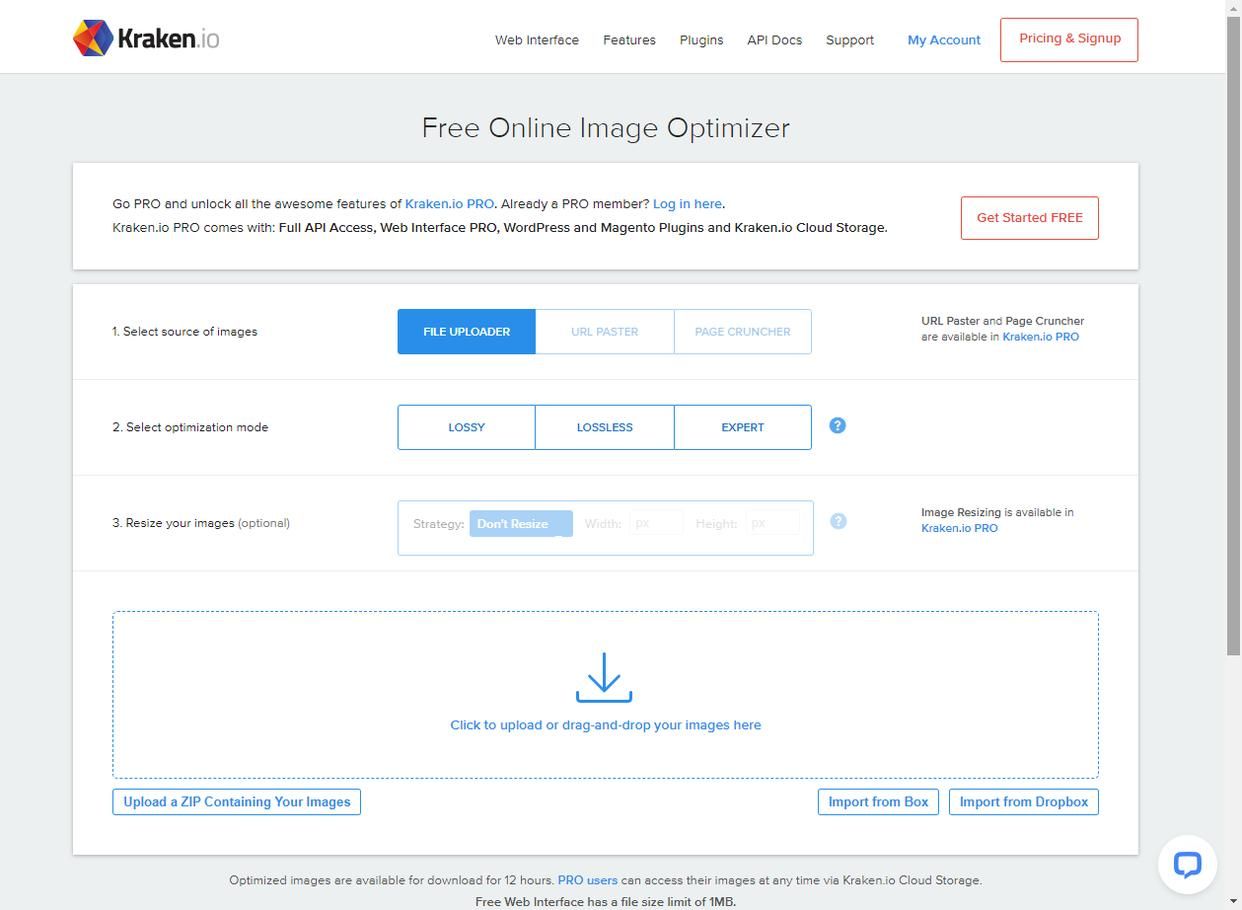This screenshot has width=1242, height=910.
Task: Click Pricing & Signup button
Action: (1069, 40)
